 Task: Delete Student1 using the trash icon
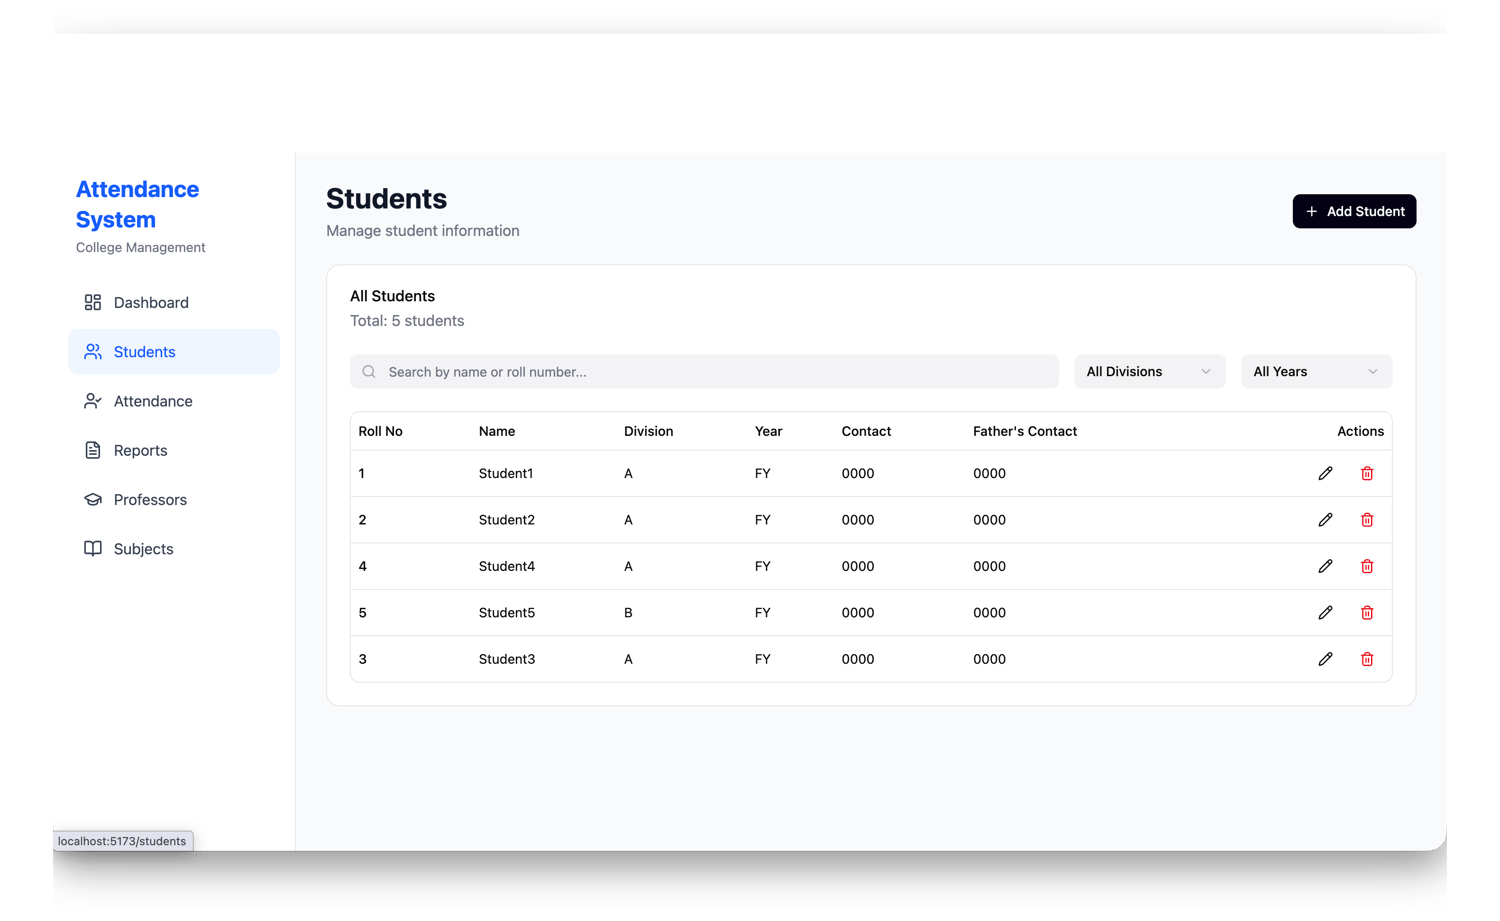tap(1367, 473)
